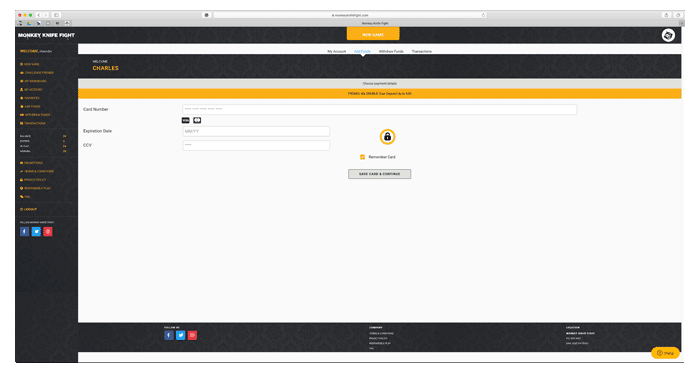
Task: Open My Account in the sidebar
Action: click(31, 90)
